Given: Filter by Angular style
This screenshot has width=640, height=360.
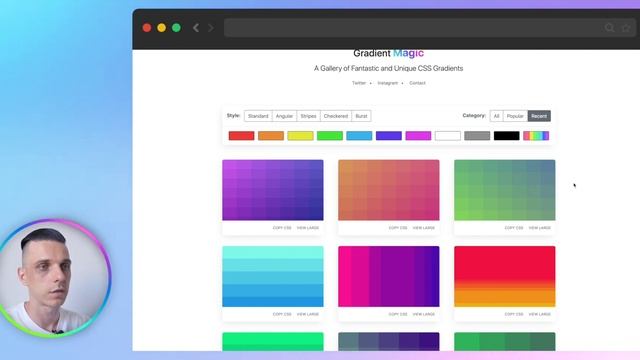Looking at the screenshot, I should pos(284,116).
